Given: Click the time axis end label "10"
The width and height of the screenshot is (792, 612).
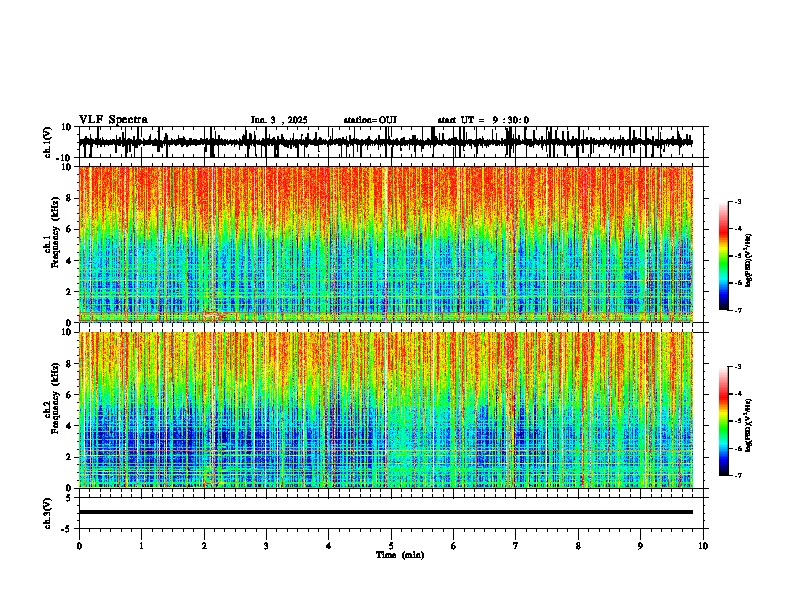Looking at the screenshot, I should (703, 546).
